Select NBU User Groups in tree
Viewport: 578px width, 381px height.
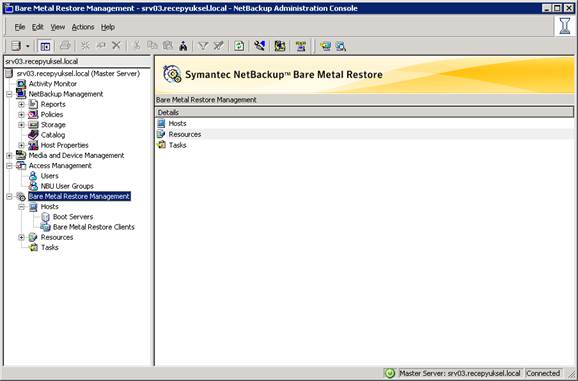[67, 186]
